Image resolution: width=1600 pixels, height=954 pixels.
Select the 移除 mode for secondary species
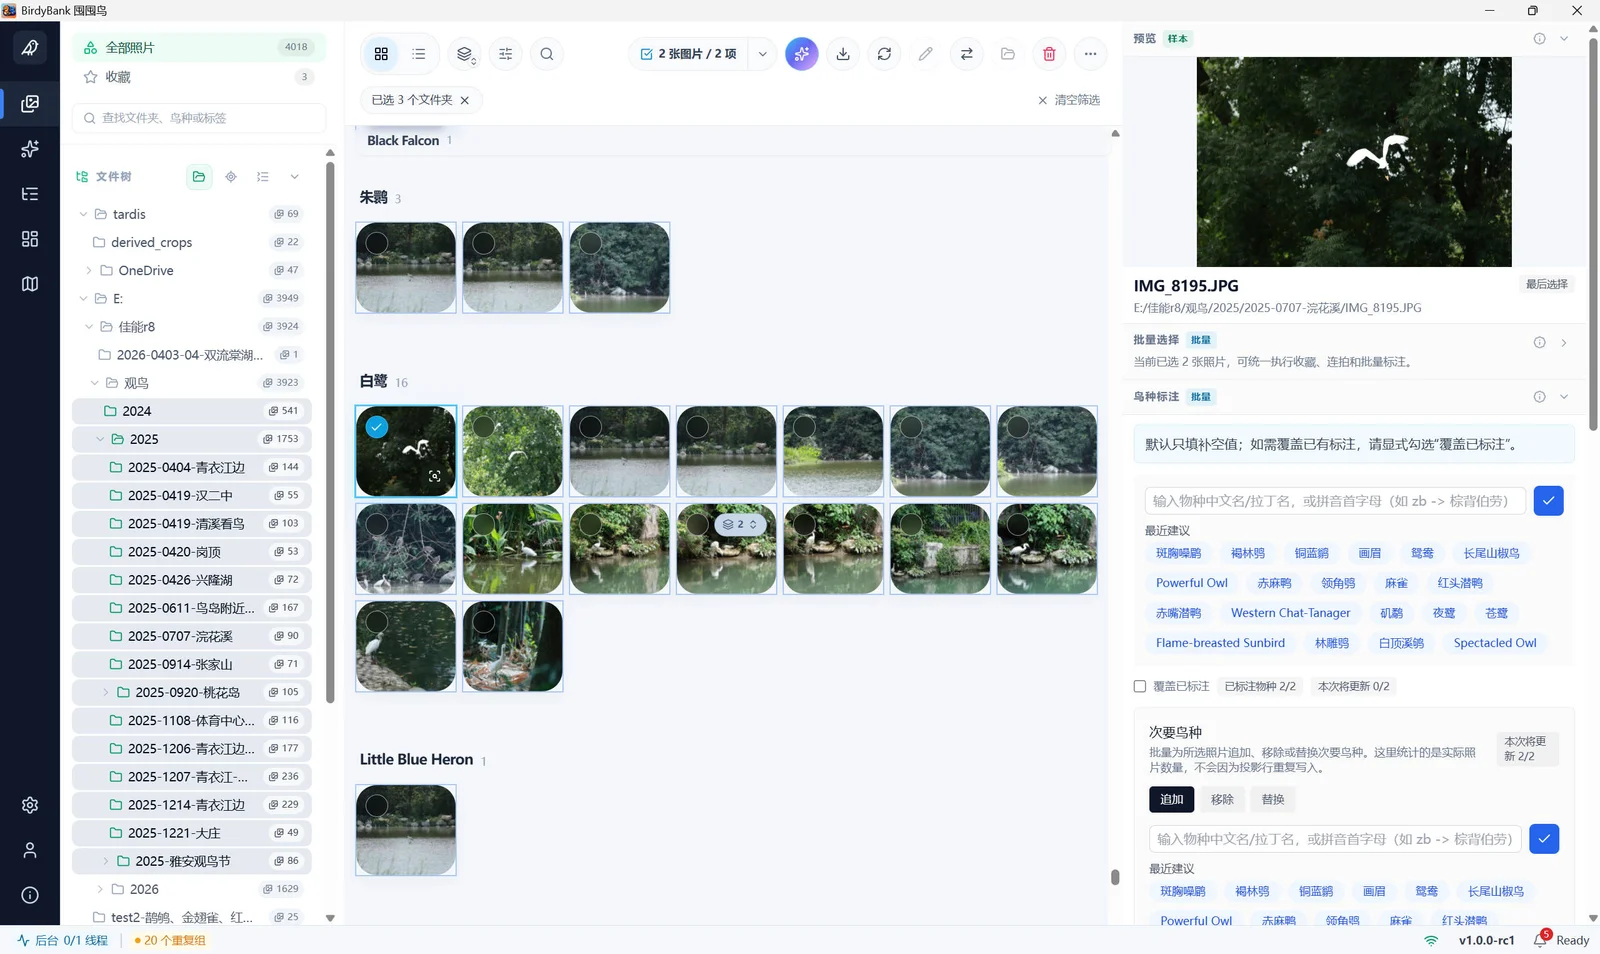coord(1222,799)
